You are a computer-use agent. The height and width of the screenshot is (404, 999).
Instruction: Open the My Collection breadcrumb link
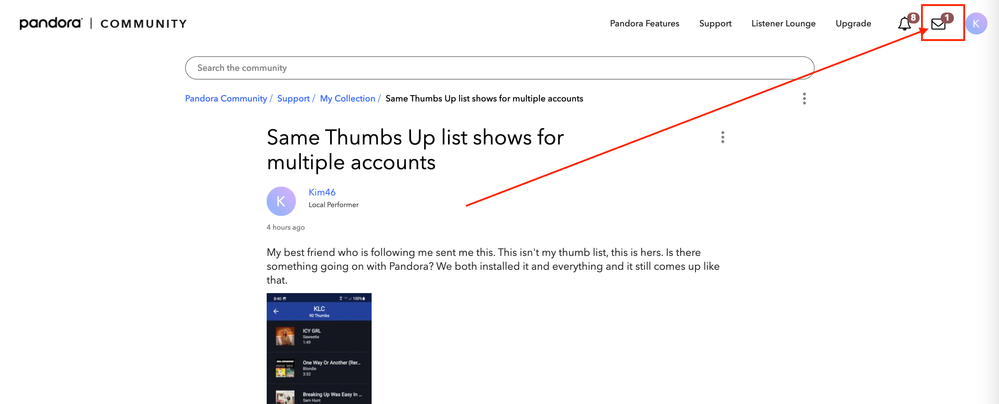tap(347, 99)
